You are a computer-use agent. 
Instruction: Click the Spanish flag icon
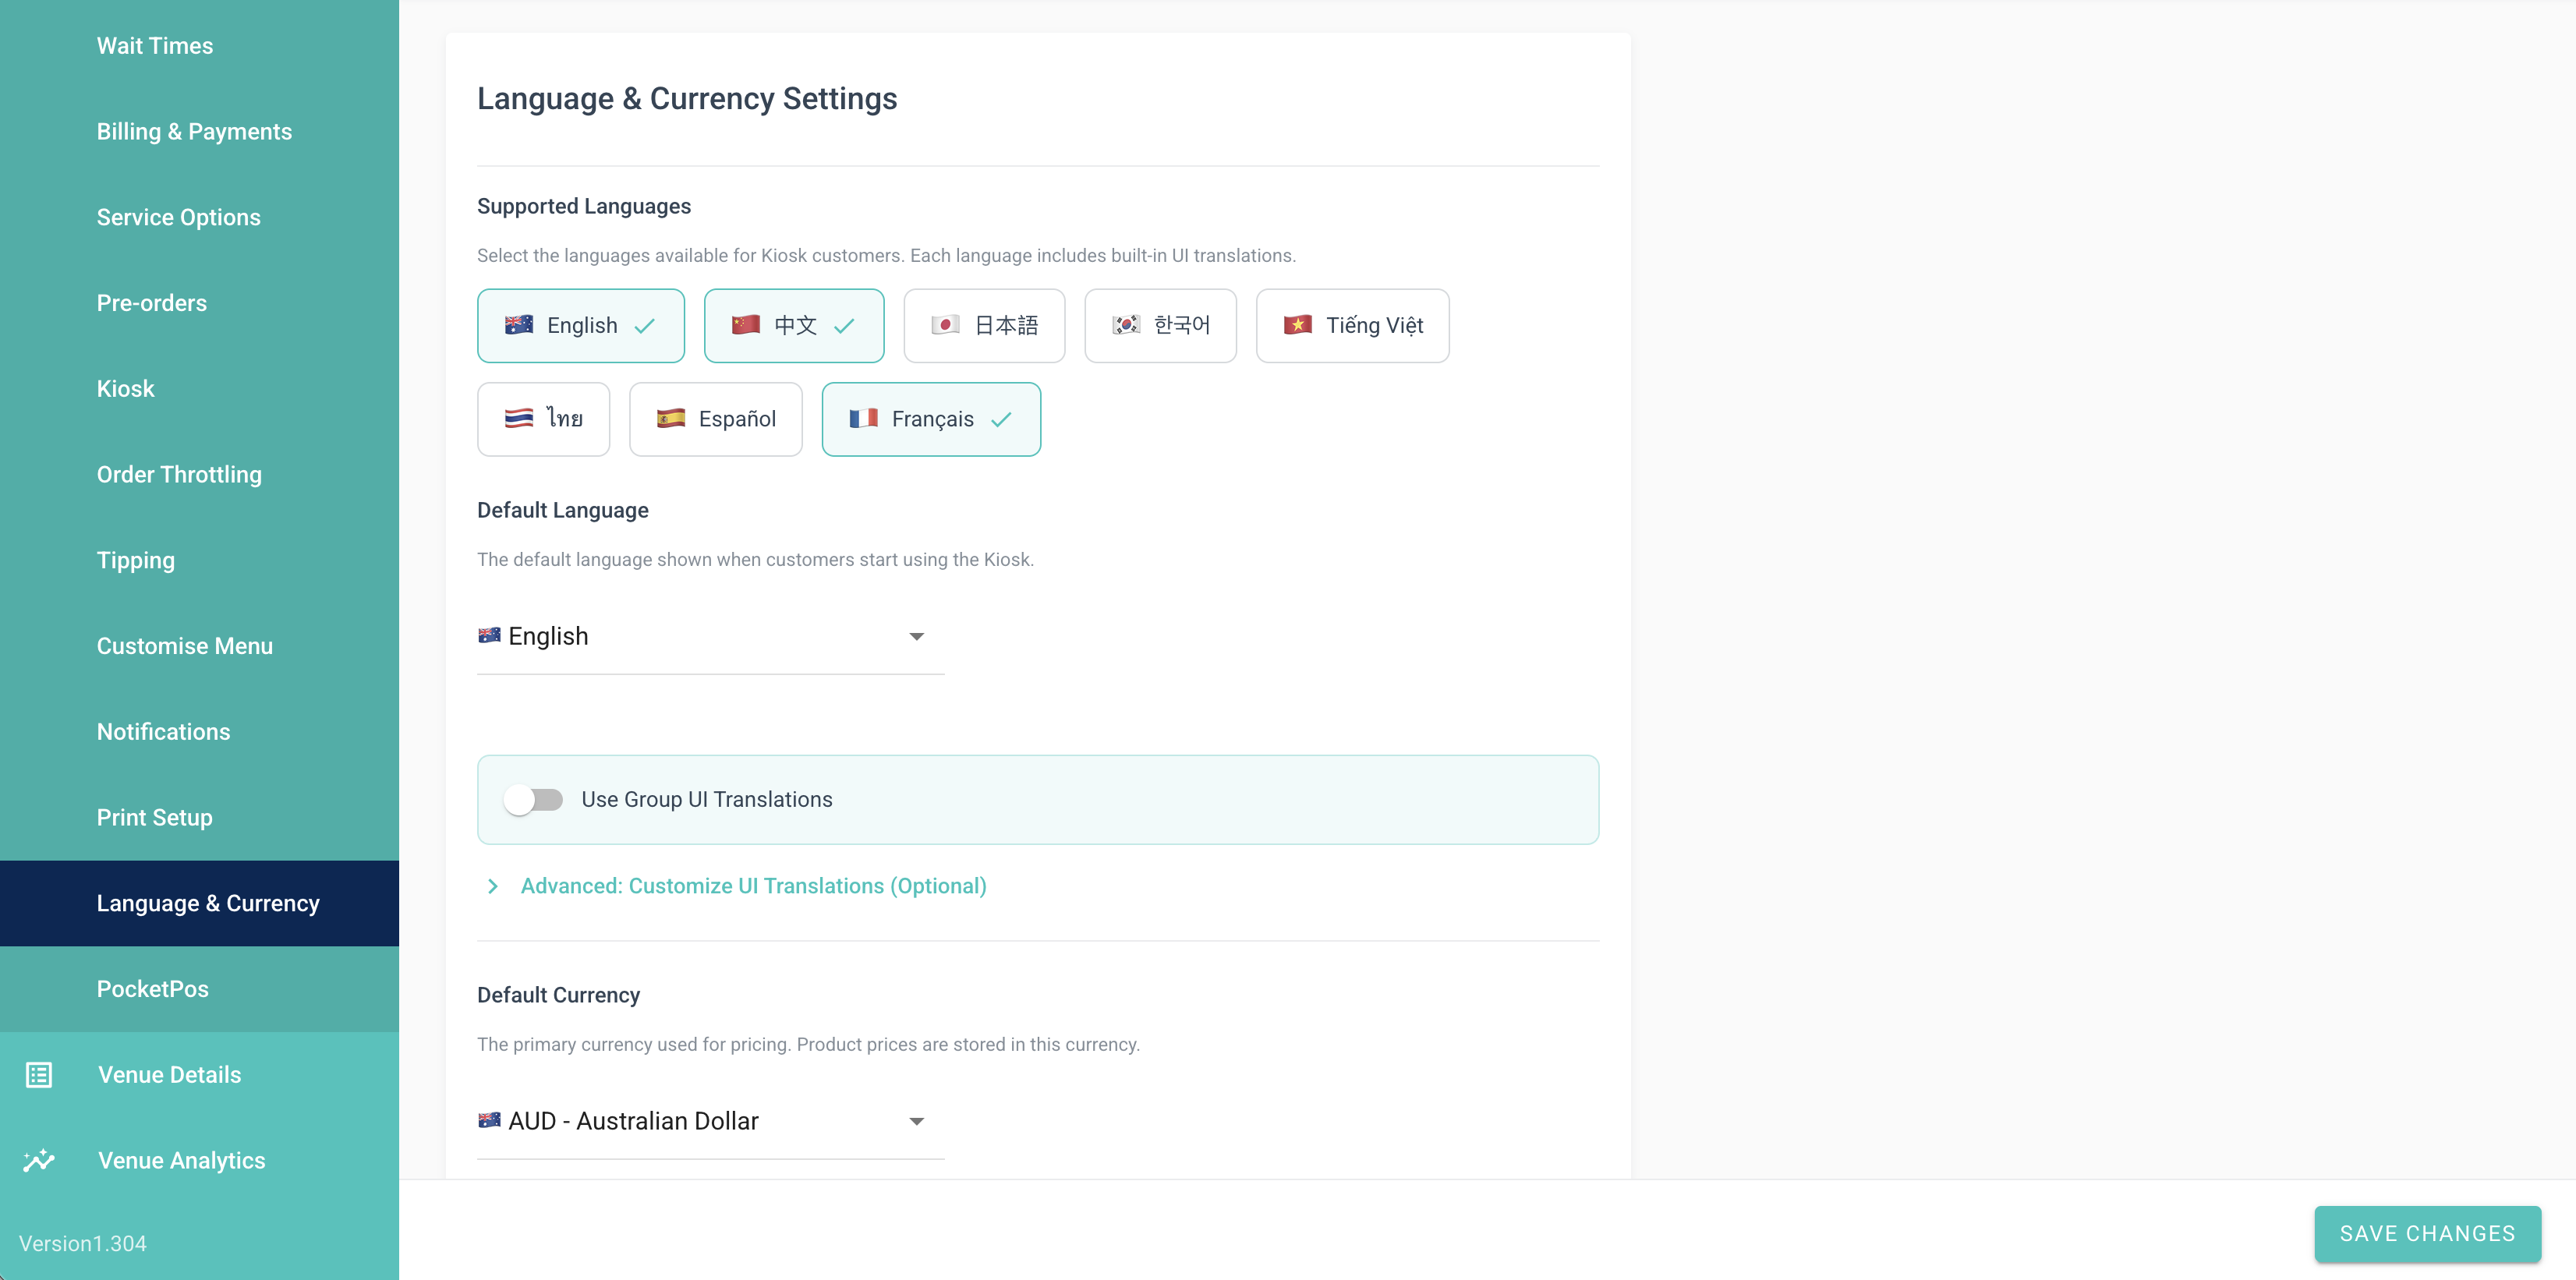click(x=670, y=419)
